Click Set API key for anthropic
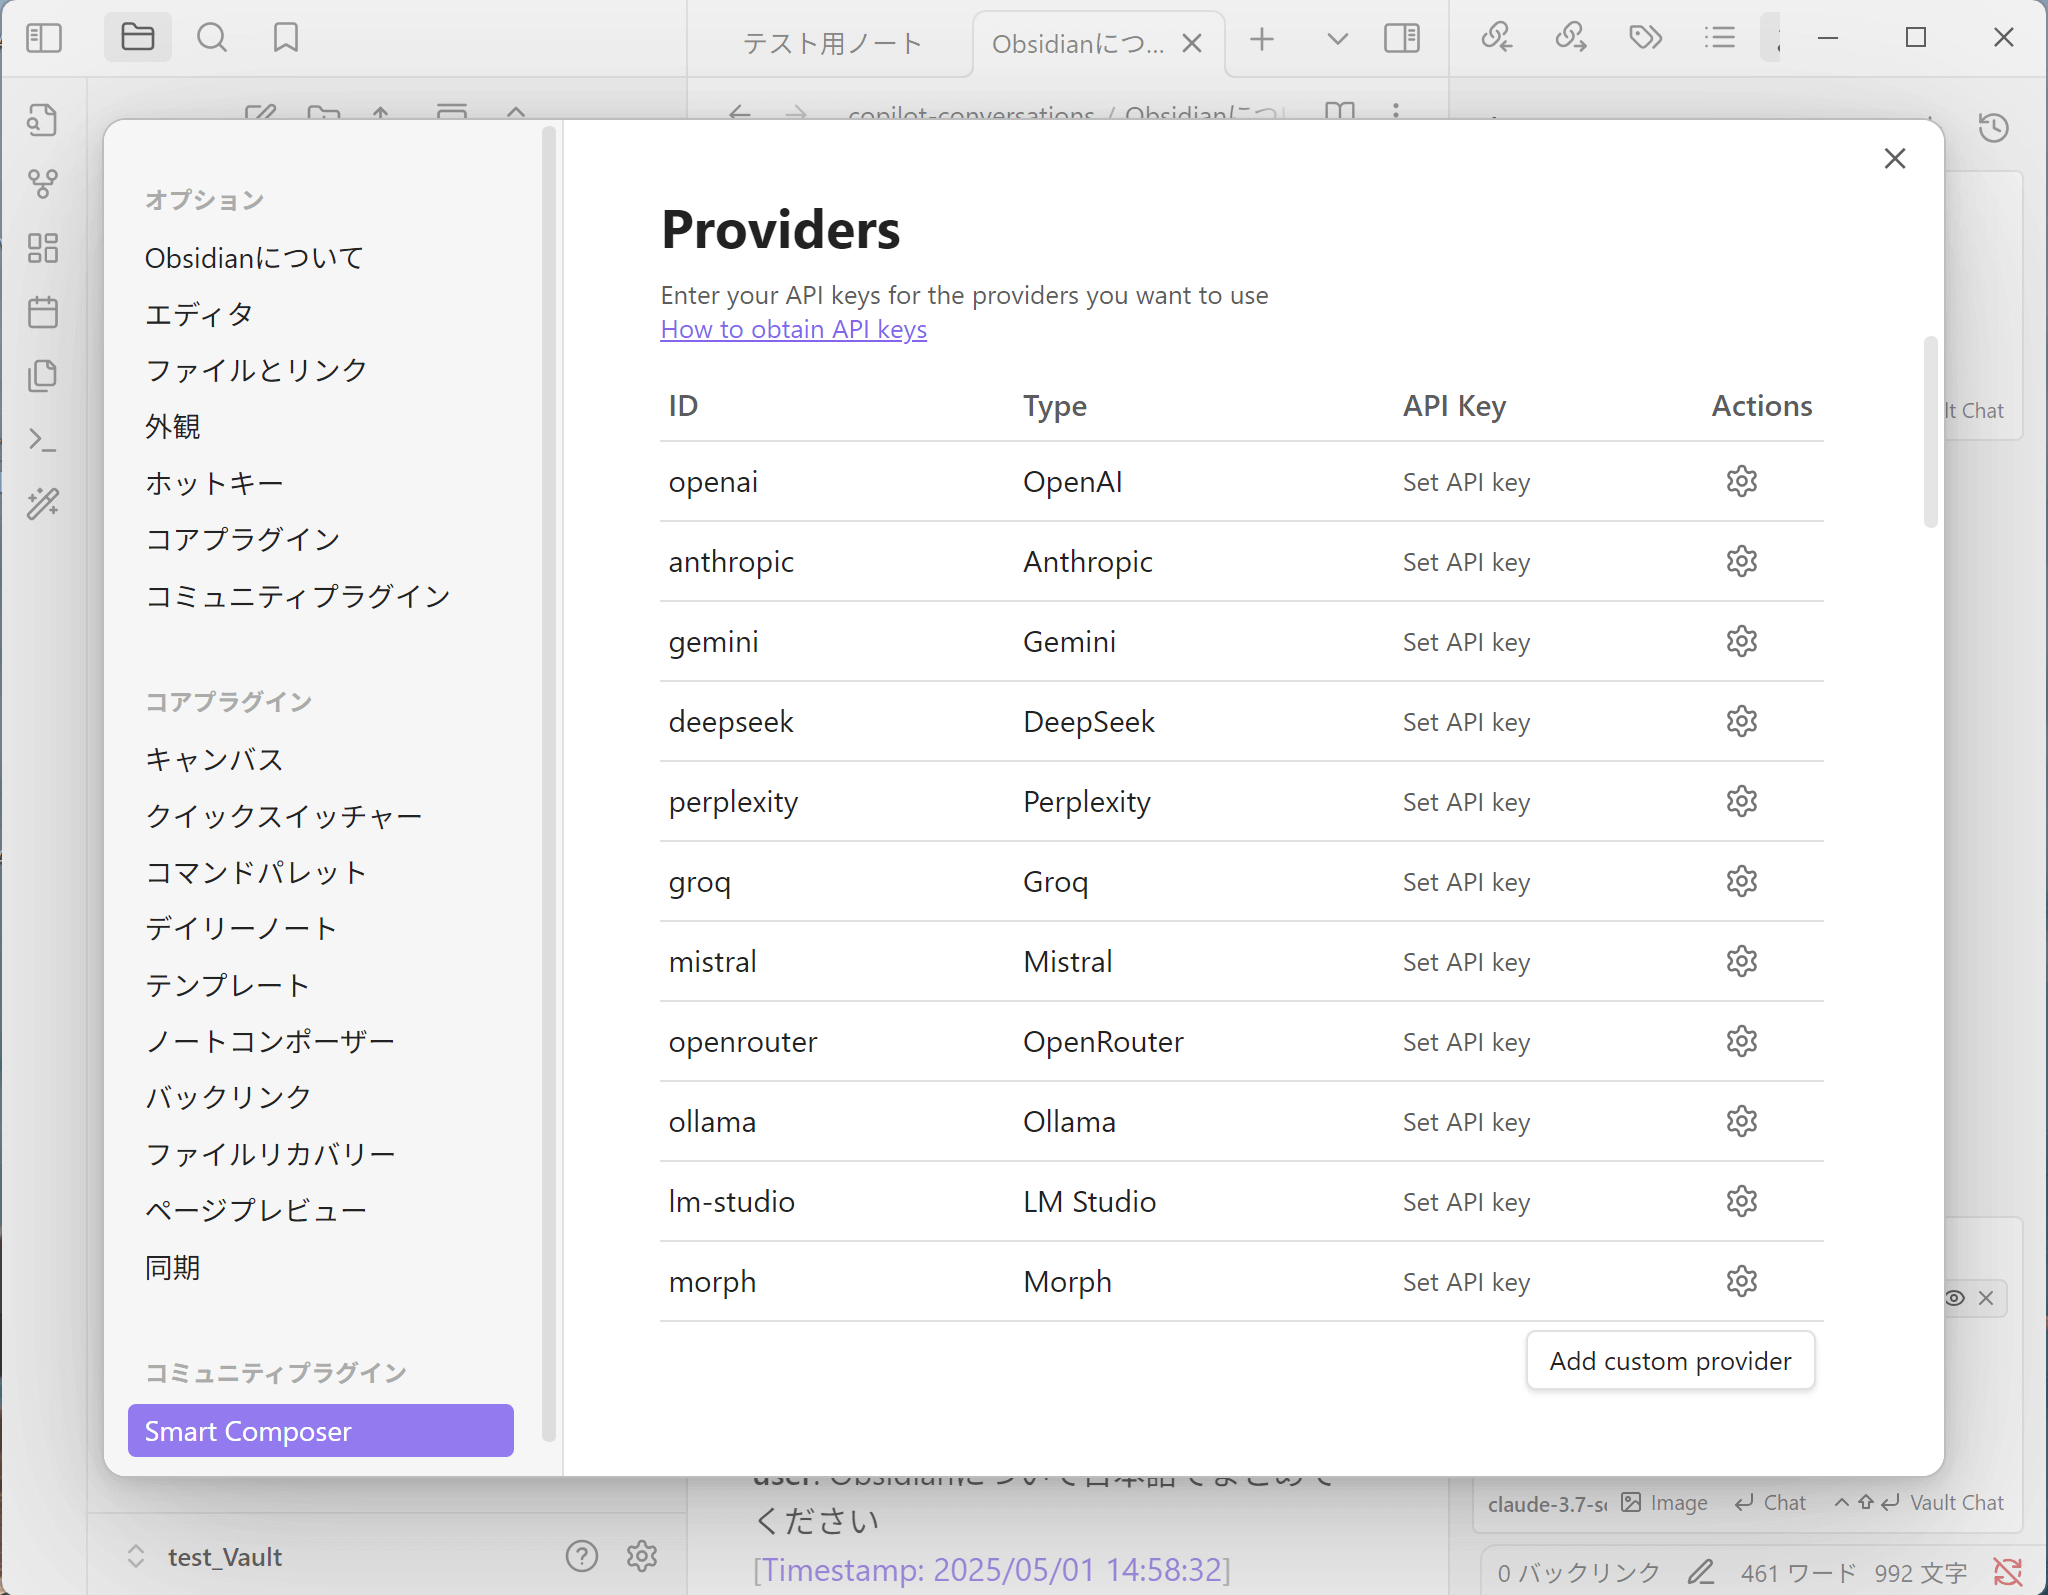This screenshot has width=2048, height=1595. point(1466,562)
